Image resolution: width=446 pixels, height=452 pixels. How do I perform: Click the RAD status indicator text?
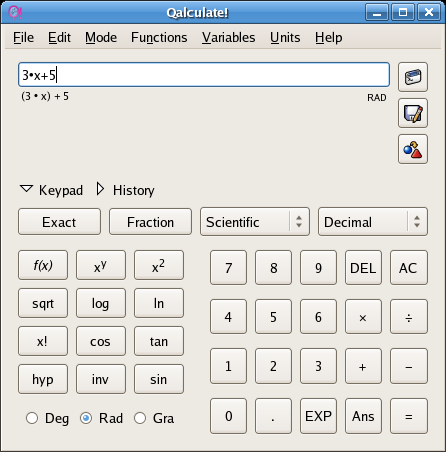pos(377,98)
